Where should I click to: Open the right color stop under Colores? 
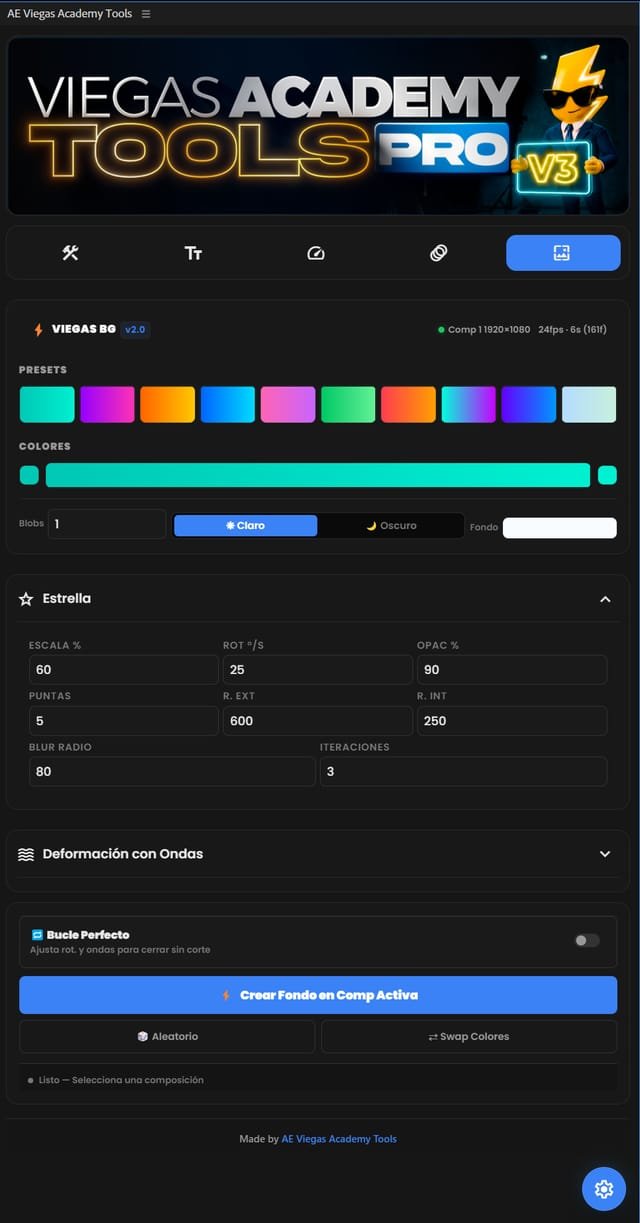[x=607, y=475]
